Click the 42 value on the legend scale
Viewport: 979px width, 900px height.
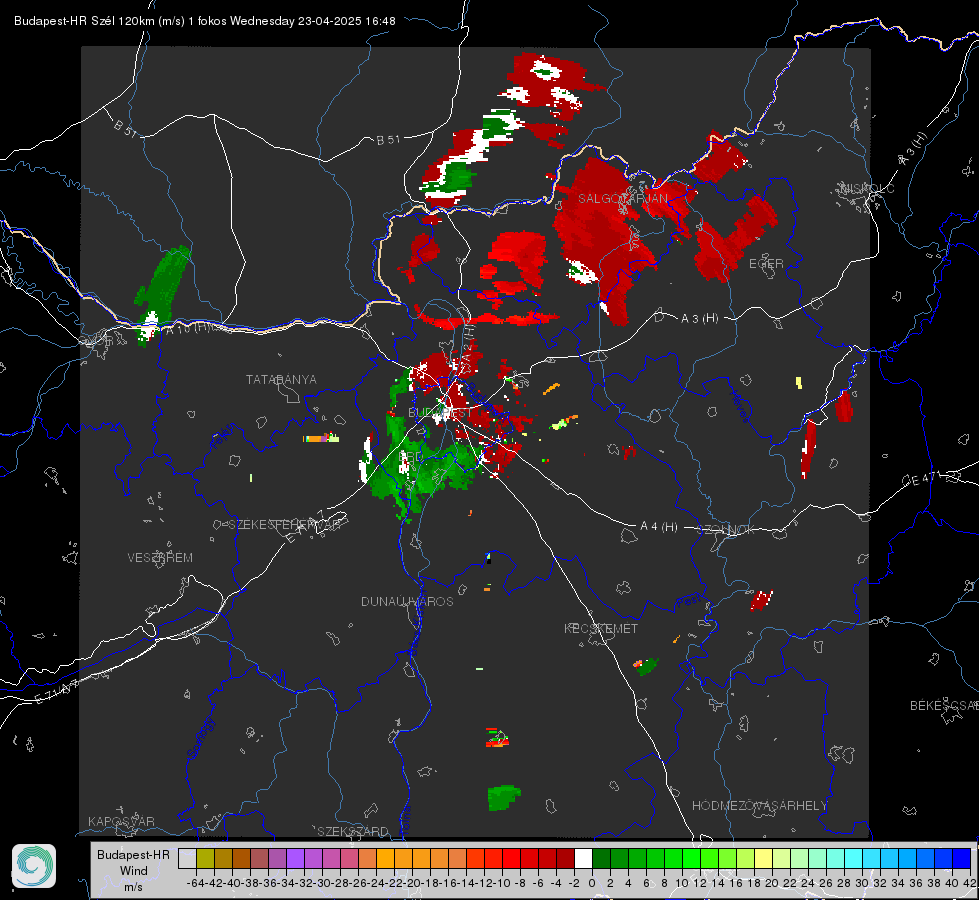970,883
